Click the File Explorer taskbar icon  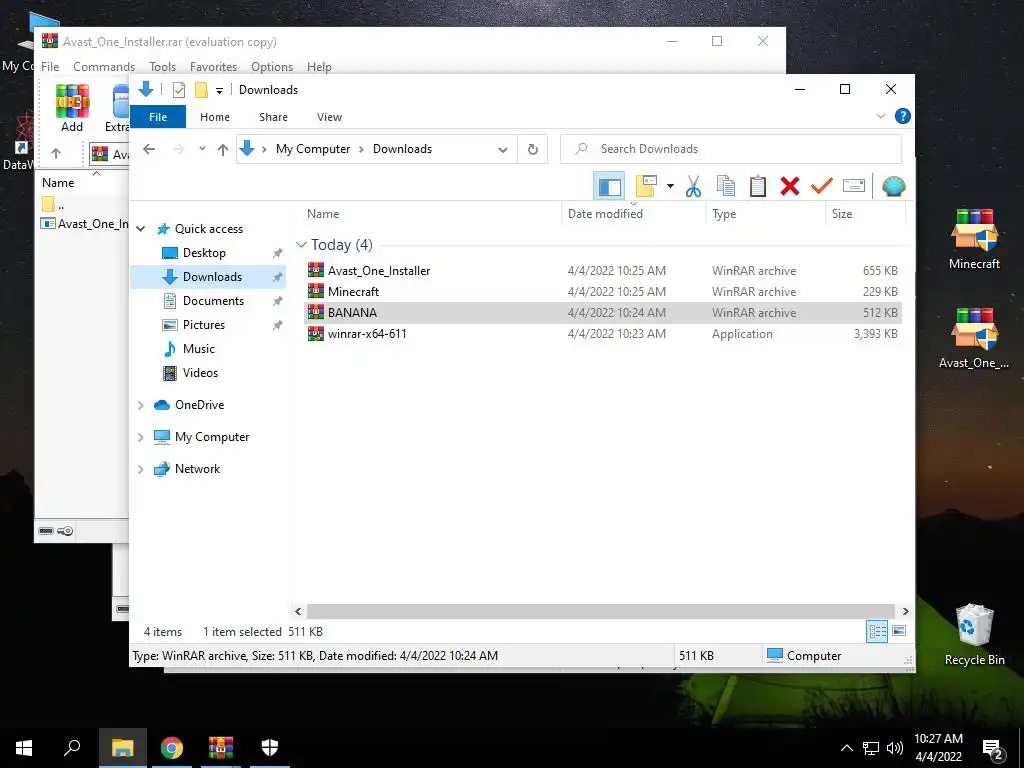123,748
